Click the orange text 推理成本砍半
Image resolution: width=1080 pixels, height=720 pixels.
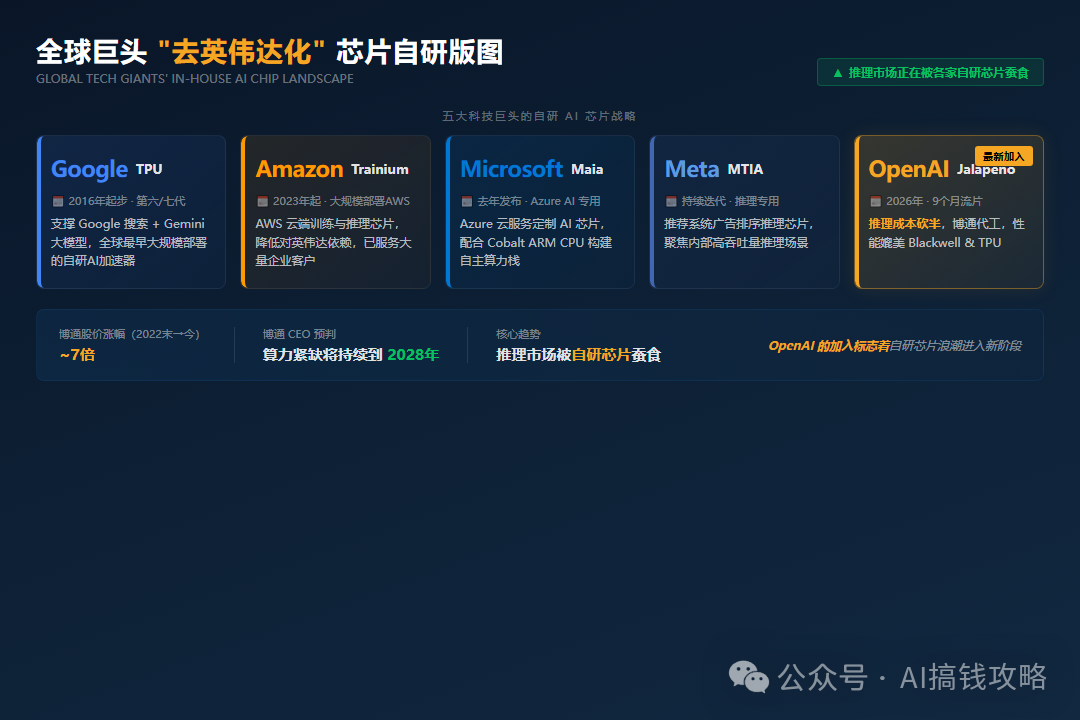click(904, 224)
